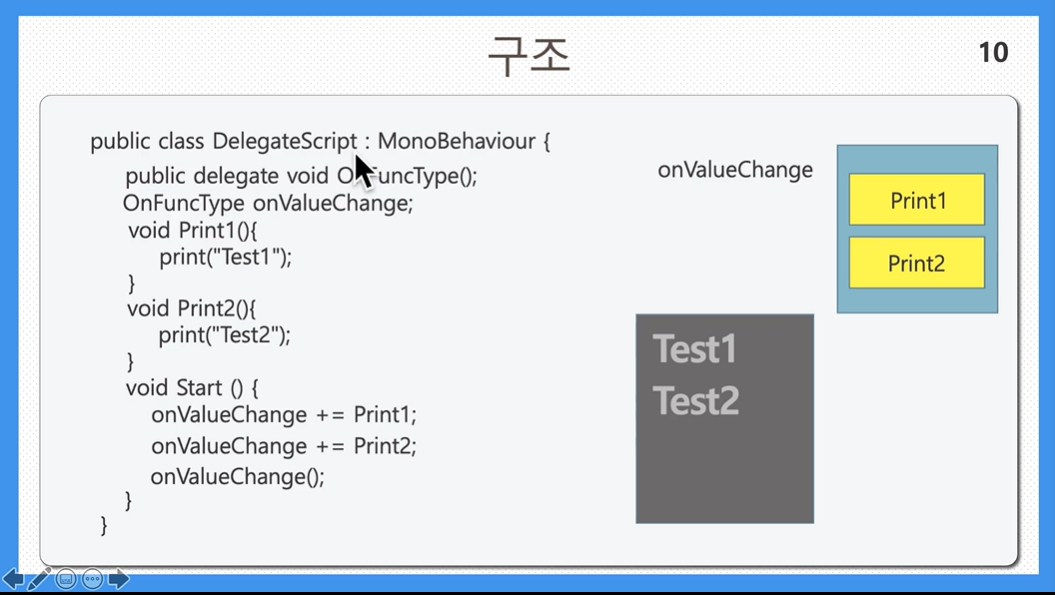Click the print("Test1"); statement
This screenshot has height=595, width=1055.
click(x=225, y=257)
